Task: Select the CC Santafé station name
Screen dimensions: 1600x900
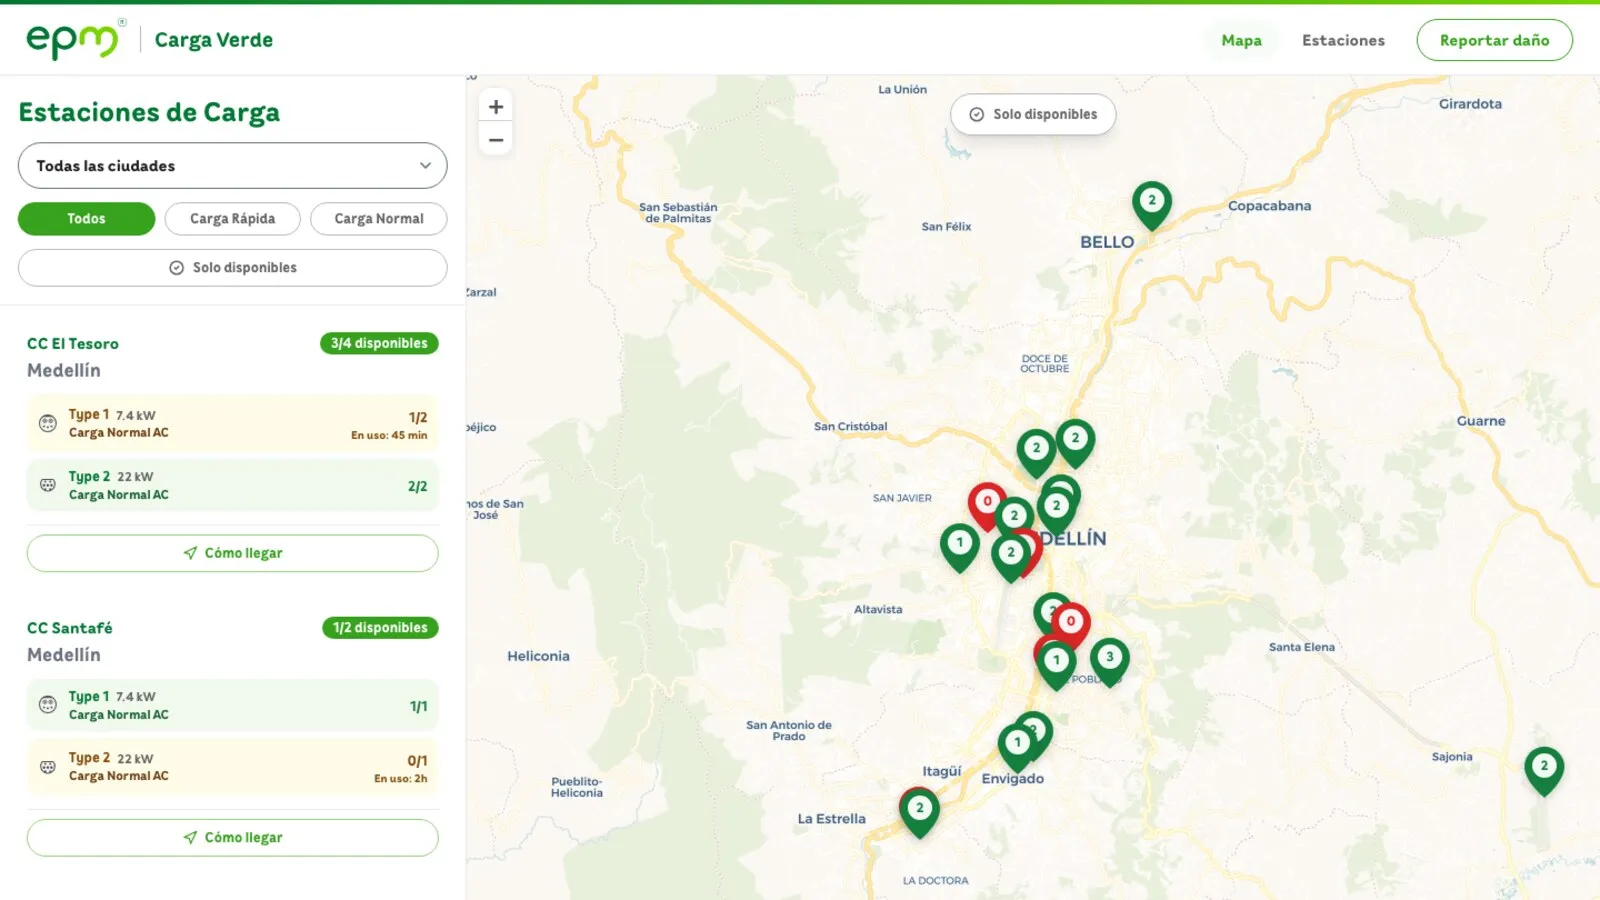Action: (70, 628)
